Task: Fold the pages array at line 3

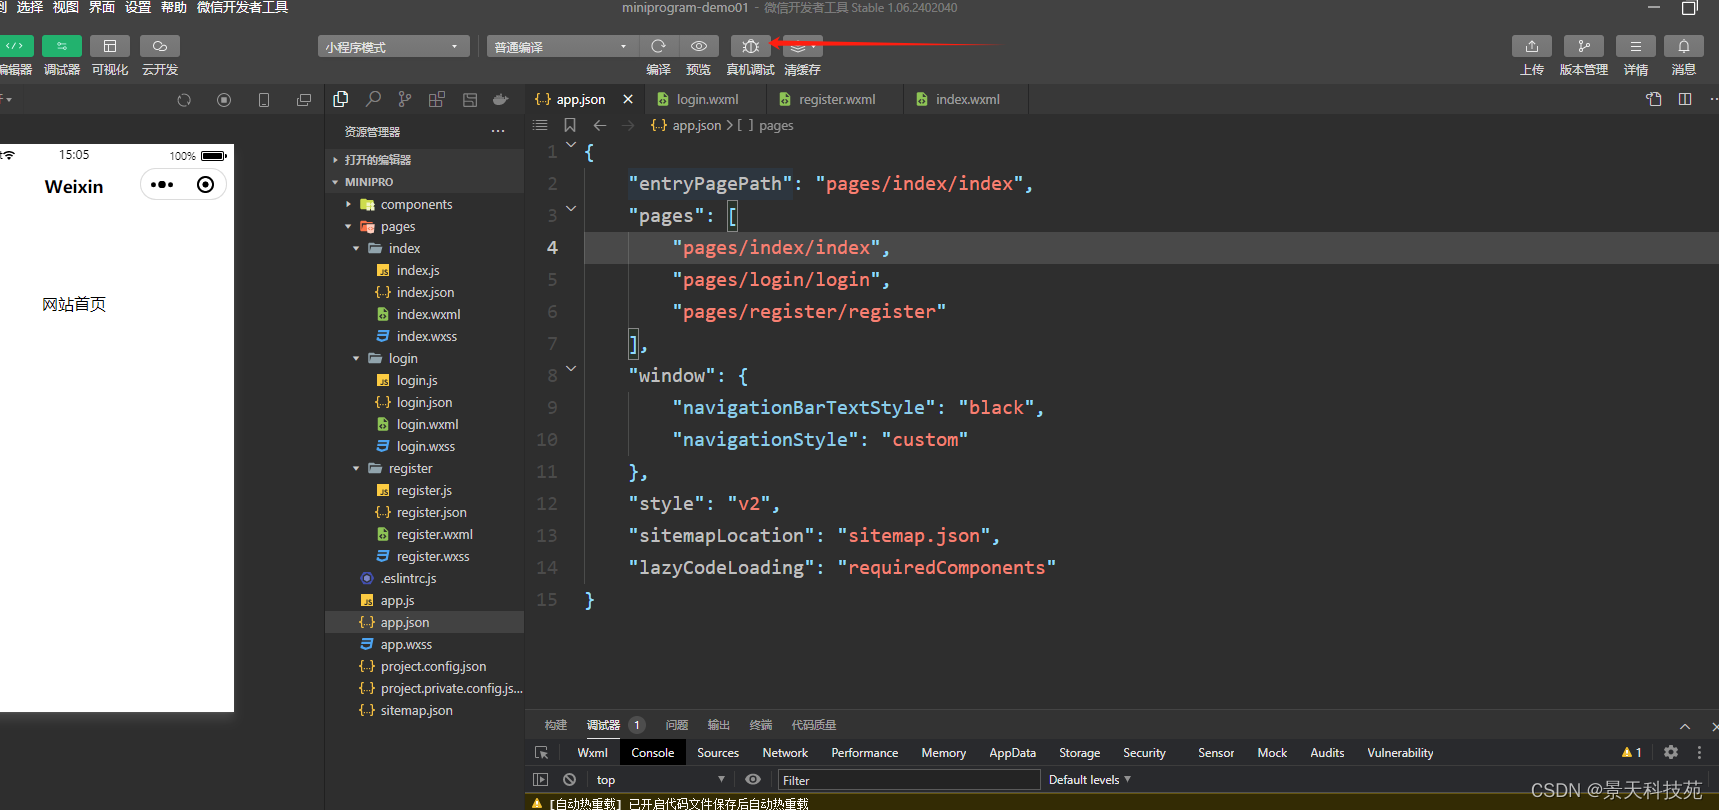Action: coord(571,208)
